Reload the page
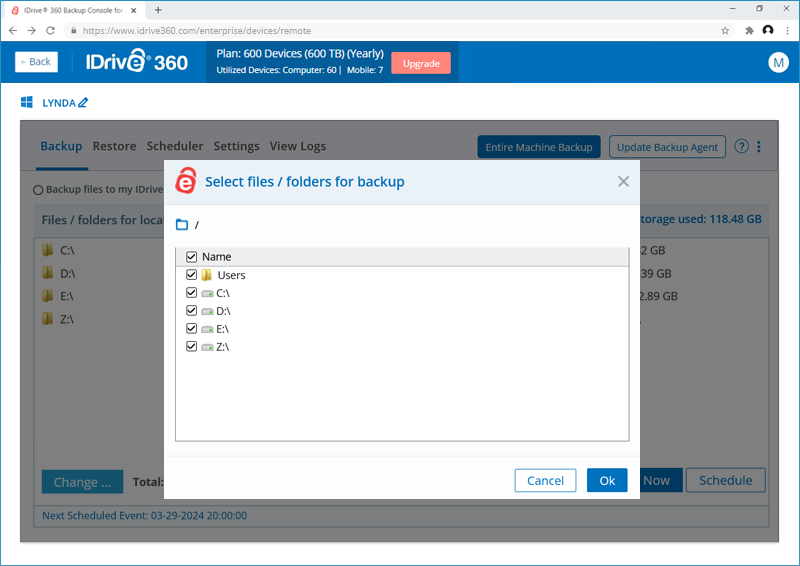 pyautogui.click(x=50, y=31)
